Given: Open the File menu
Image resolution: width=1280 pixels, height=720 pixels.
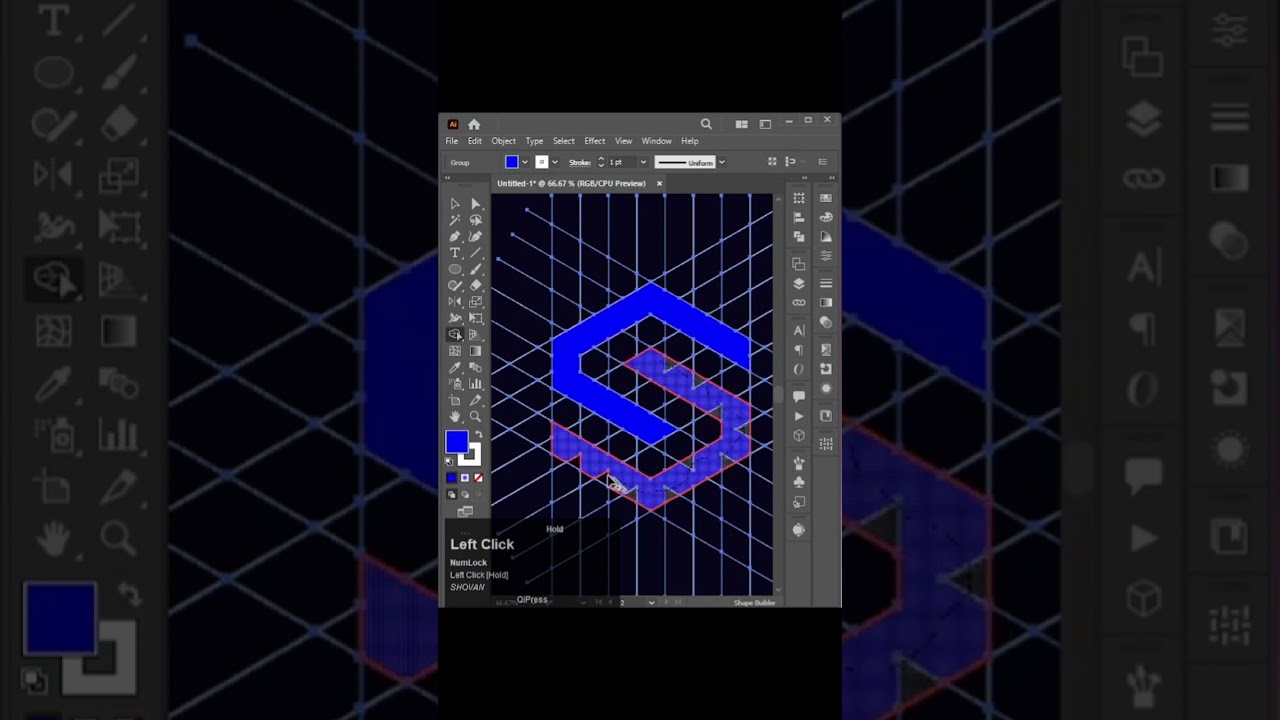Looking at the screenshot, I should click(x=452, y=141).
